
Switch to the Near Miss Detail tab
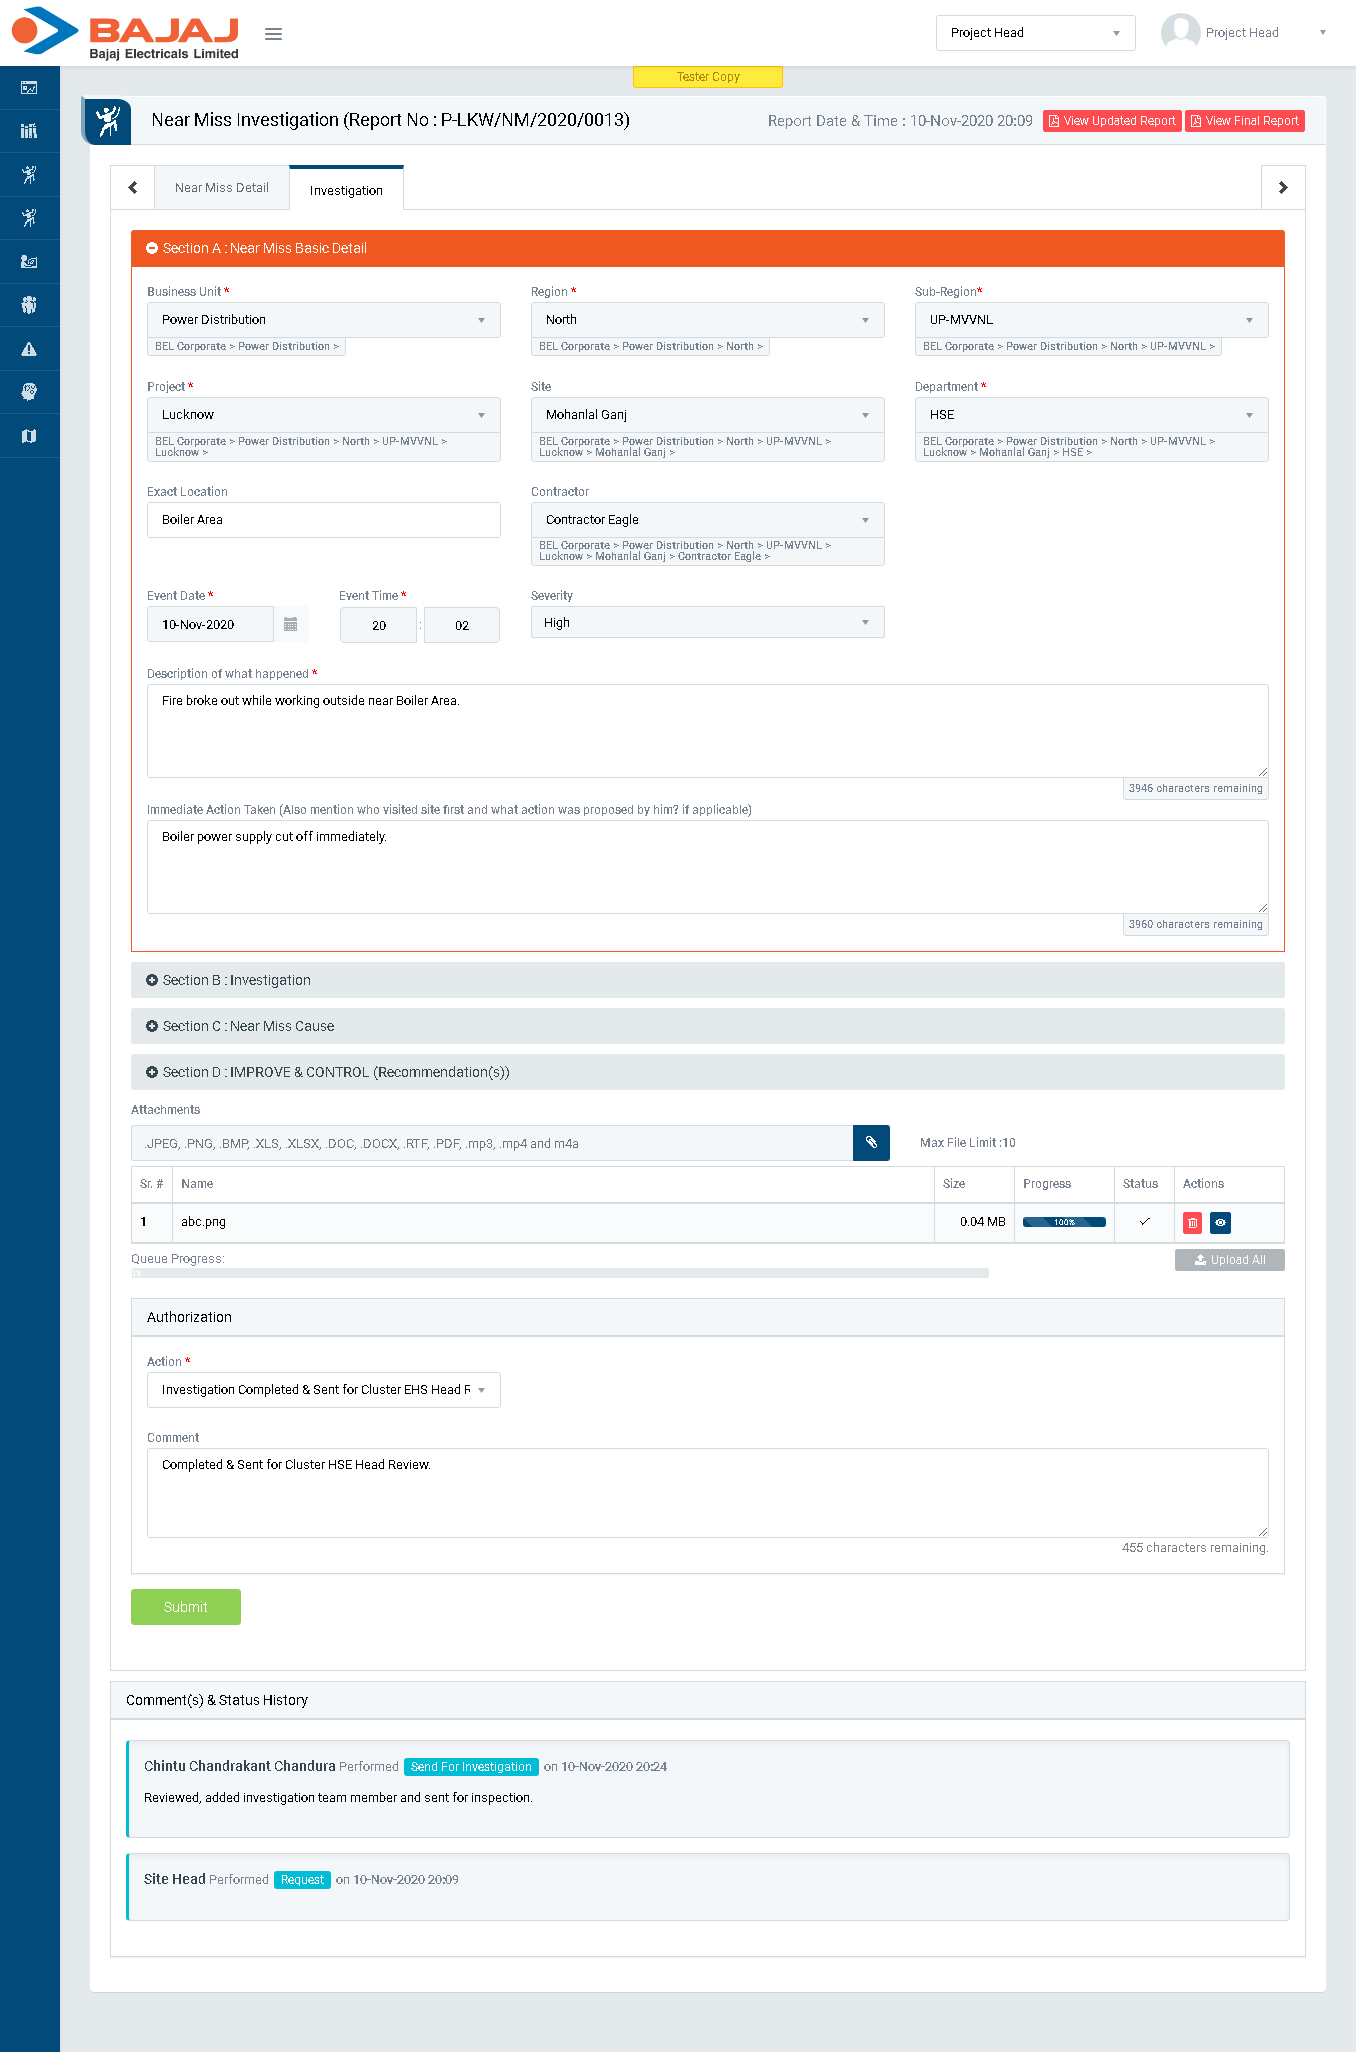click(221, 188)
